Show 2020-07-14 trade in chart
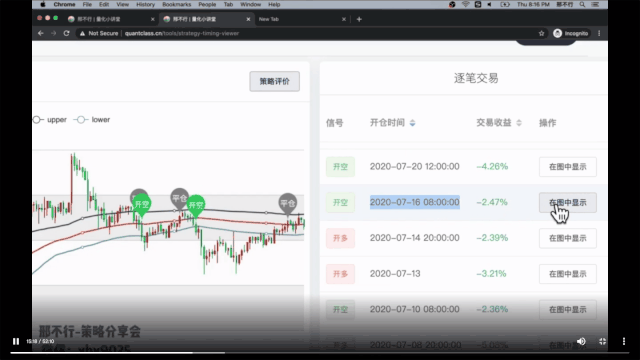 (568, 238)
